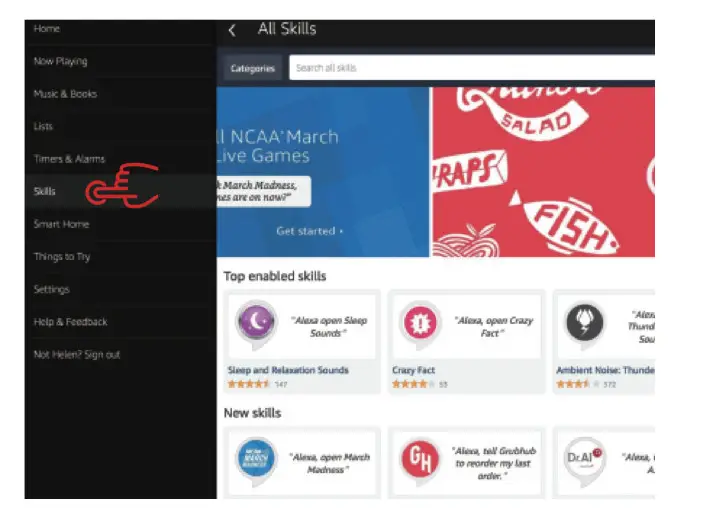Go back using the All Skills arrow
The width and height of the screenshot is (708, 515).
232,30
